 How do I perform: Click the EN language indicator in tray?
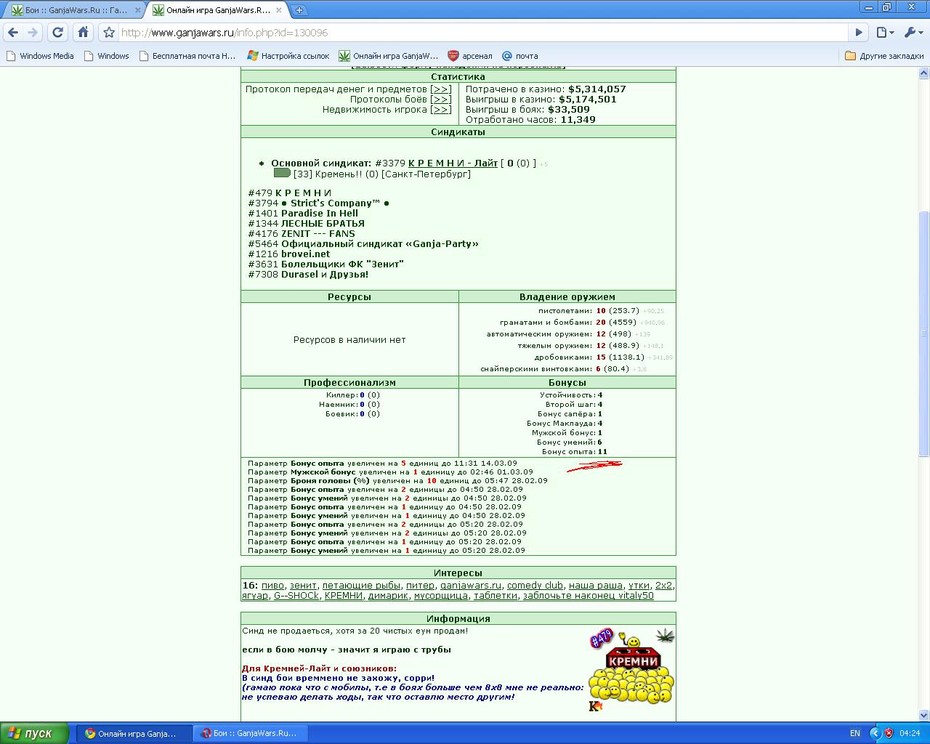click(x=855, y=733)
